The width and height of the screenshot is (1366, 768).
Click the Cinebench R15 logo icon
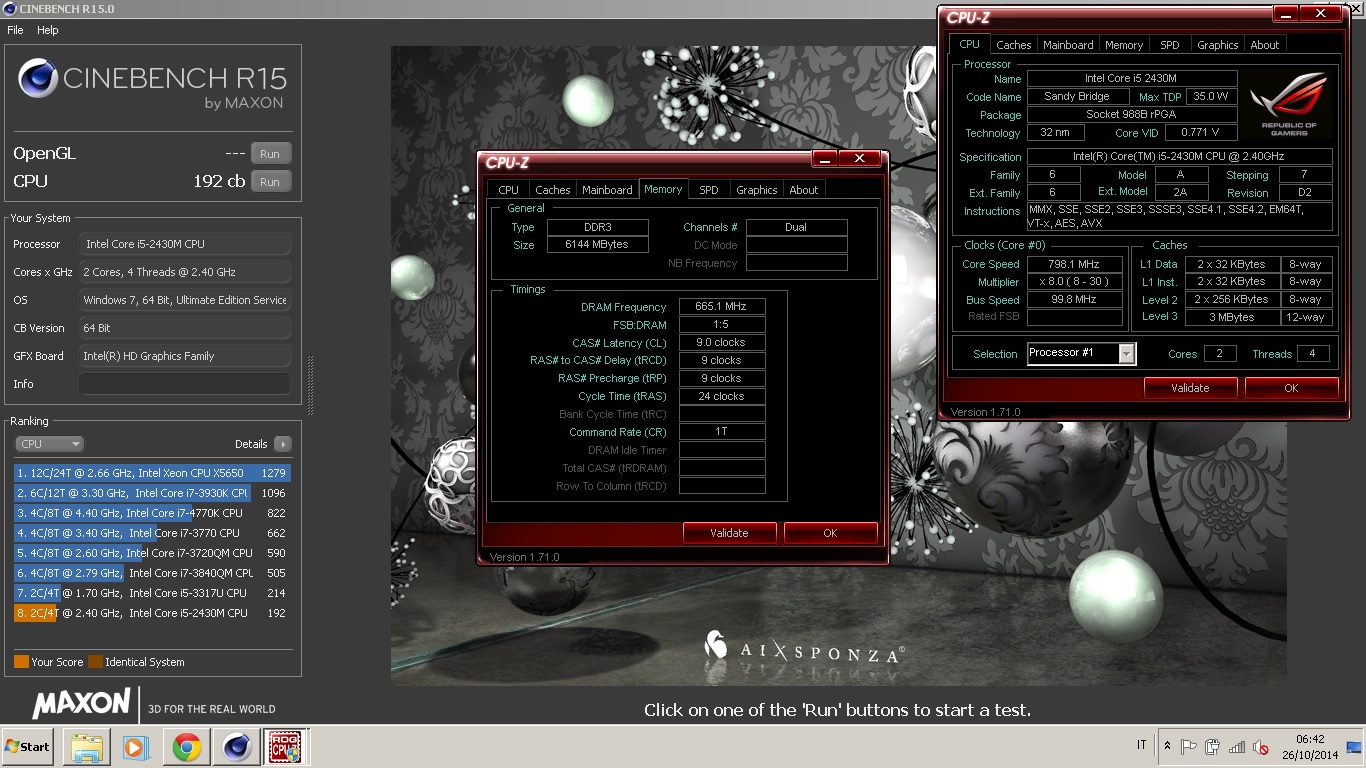(x=38, y=78)
